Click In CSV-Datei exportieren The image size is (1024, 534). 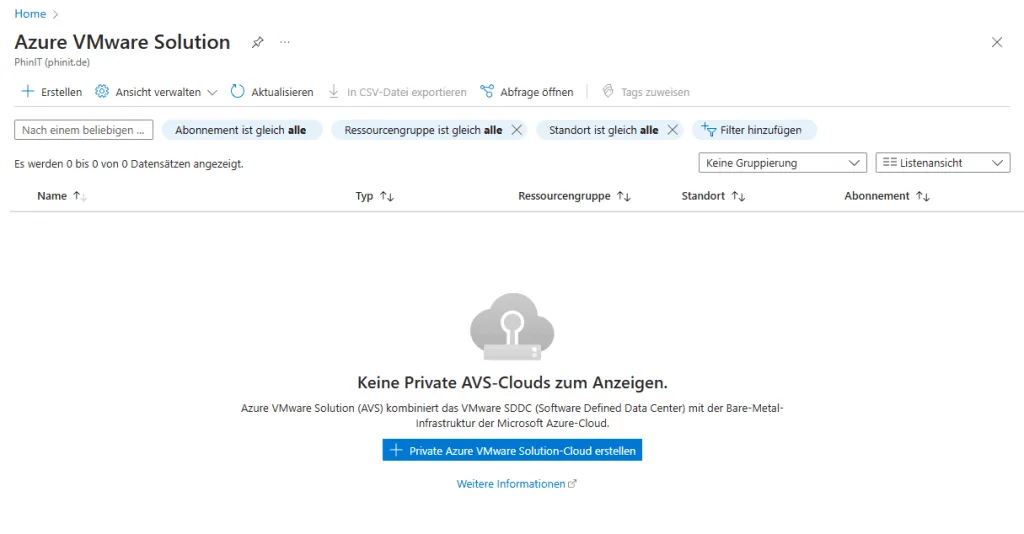pos(397,92)
